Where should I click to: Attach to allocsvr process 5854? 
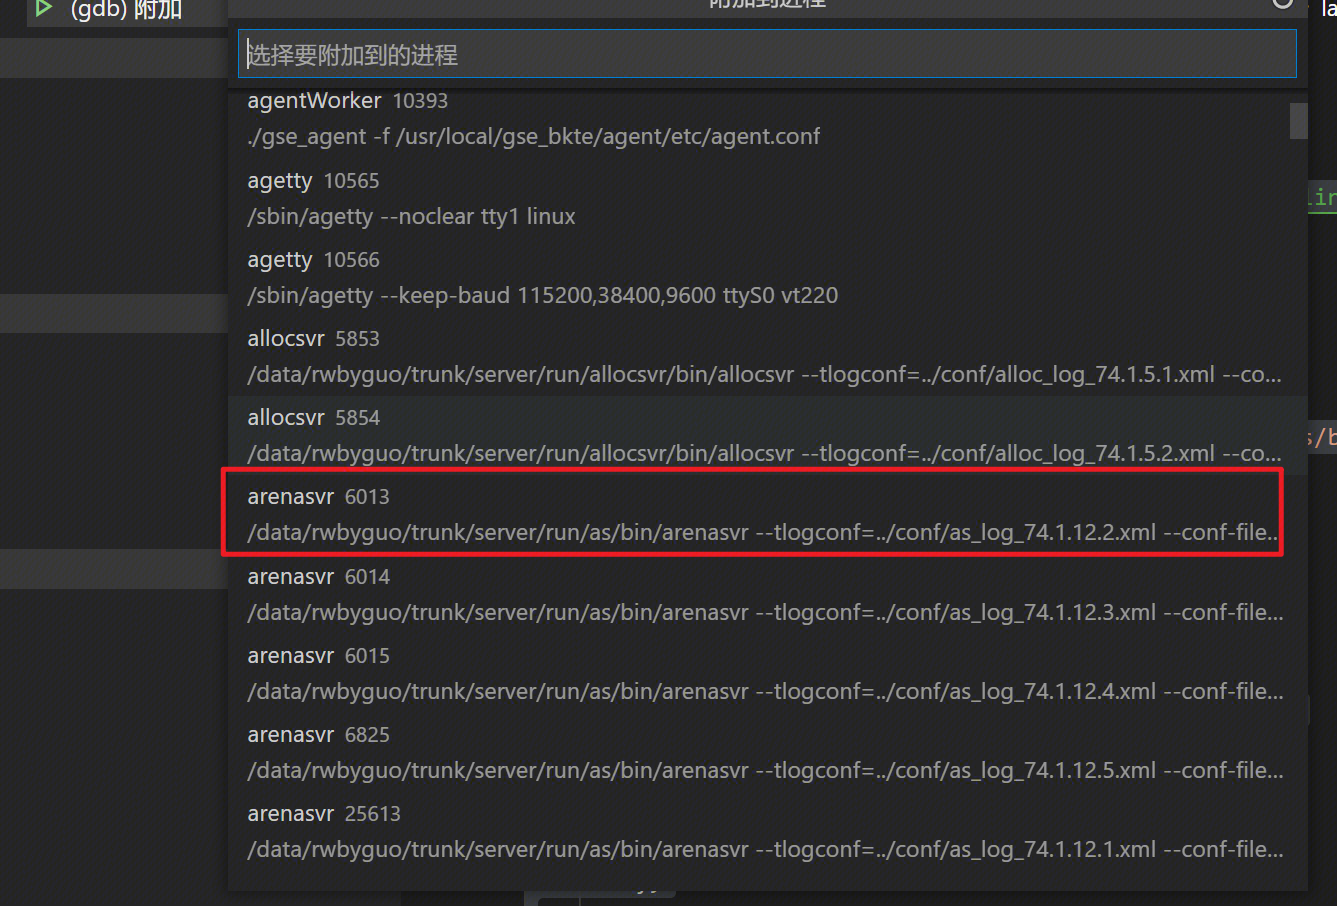click(313, 418)
